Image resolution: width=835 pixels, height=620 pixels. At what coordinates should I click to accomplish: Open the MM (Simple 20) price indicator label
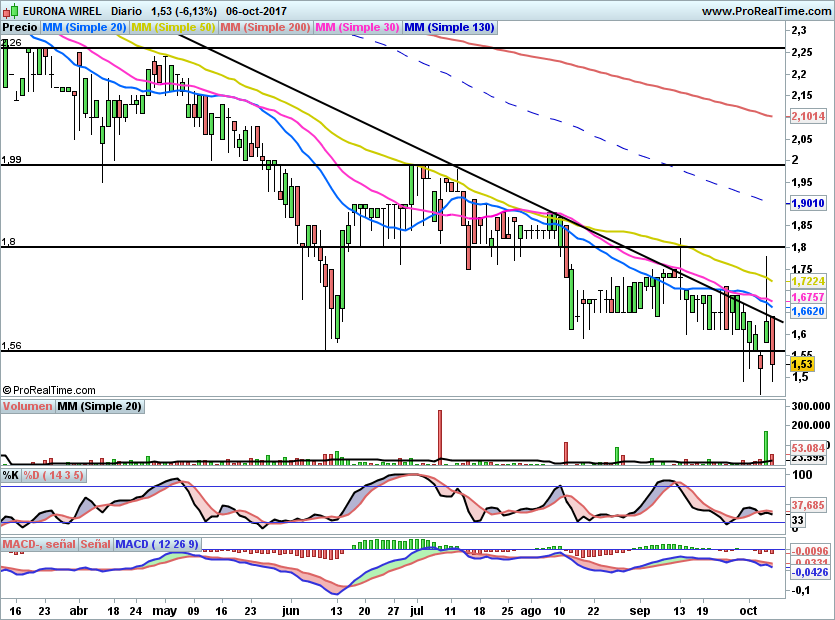[84, 27]
